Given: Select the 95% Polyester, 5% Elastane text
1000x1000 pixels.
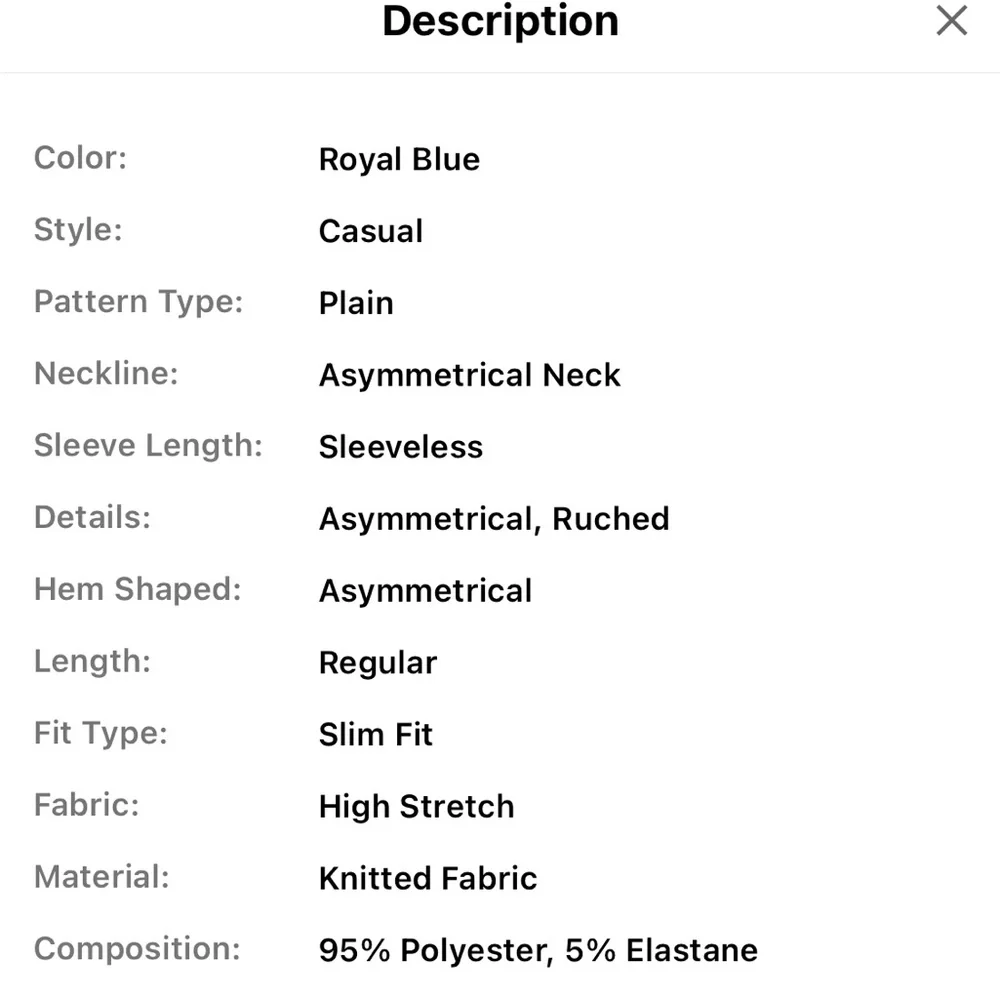Looking at the screenshot, I should pos(538,951).
